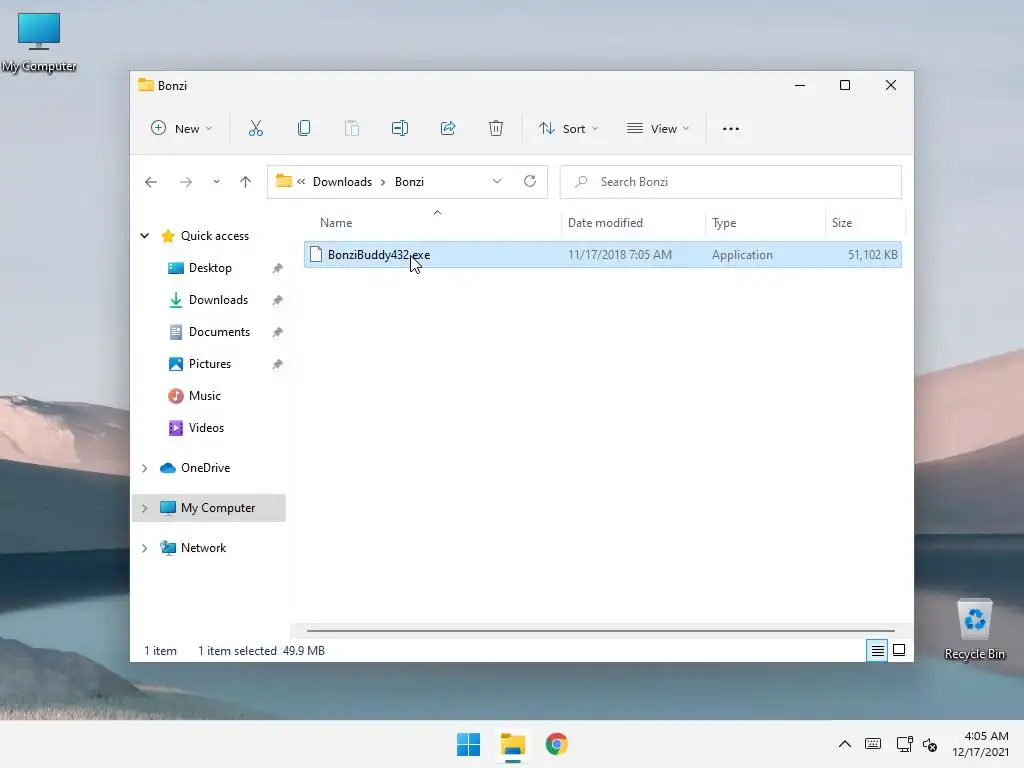Click the pin icon next to Downloads
1024x768 pixels.
coord(278,300)
